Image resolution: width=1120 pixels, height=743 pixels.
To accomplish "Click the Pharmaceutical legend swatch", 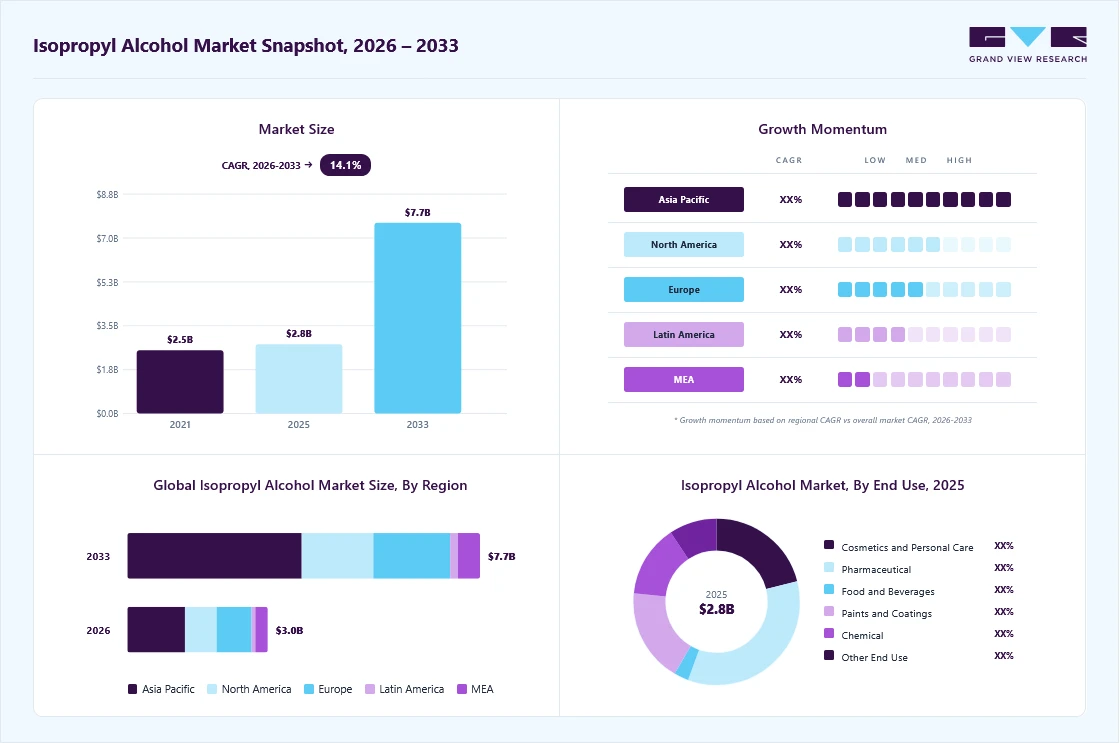I will point(829,567).
